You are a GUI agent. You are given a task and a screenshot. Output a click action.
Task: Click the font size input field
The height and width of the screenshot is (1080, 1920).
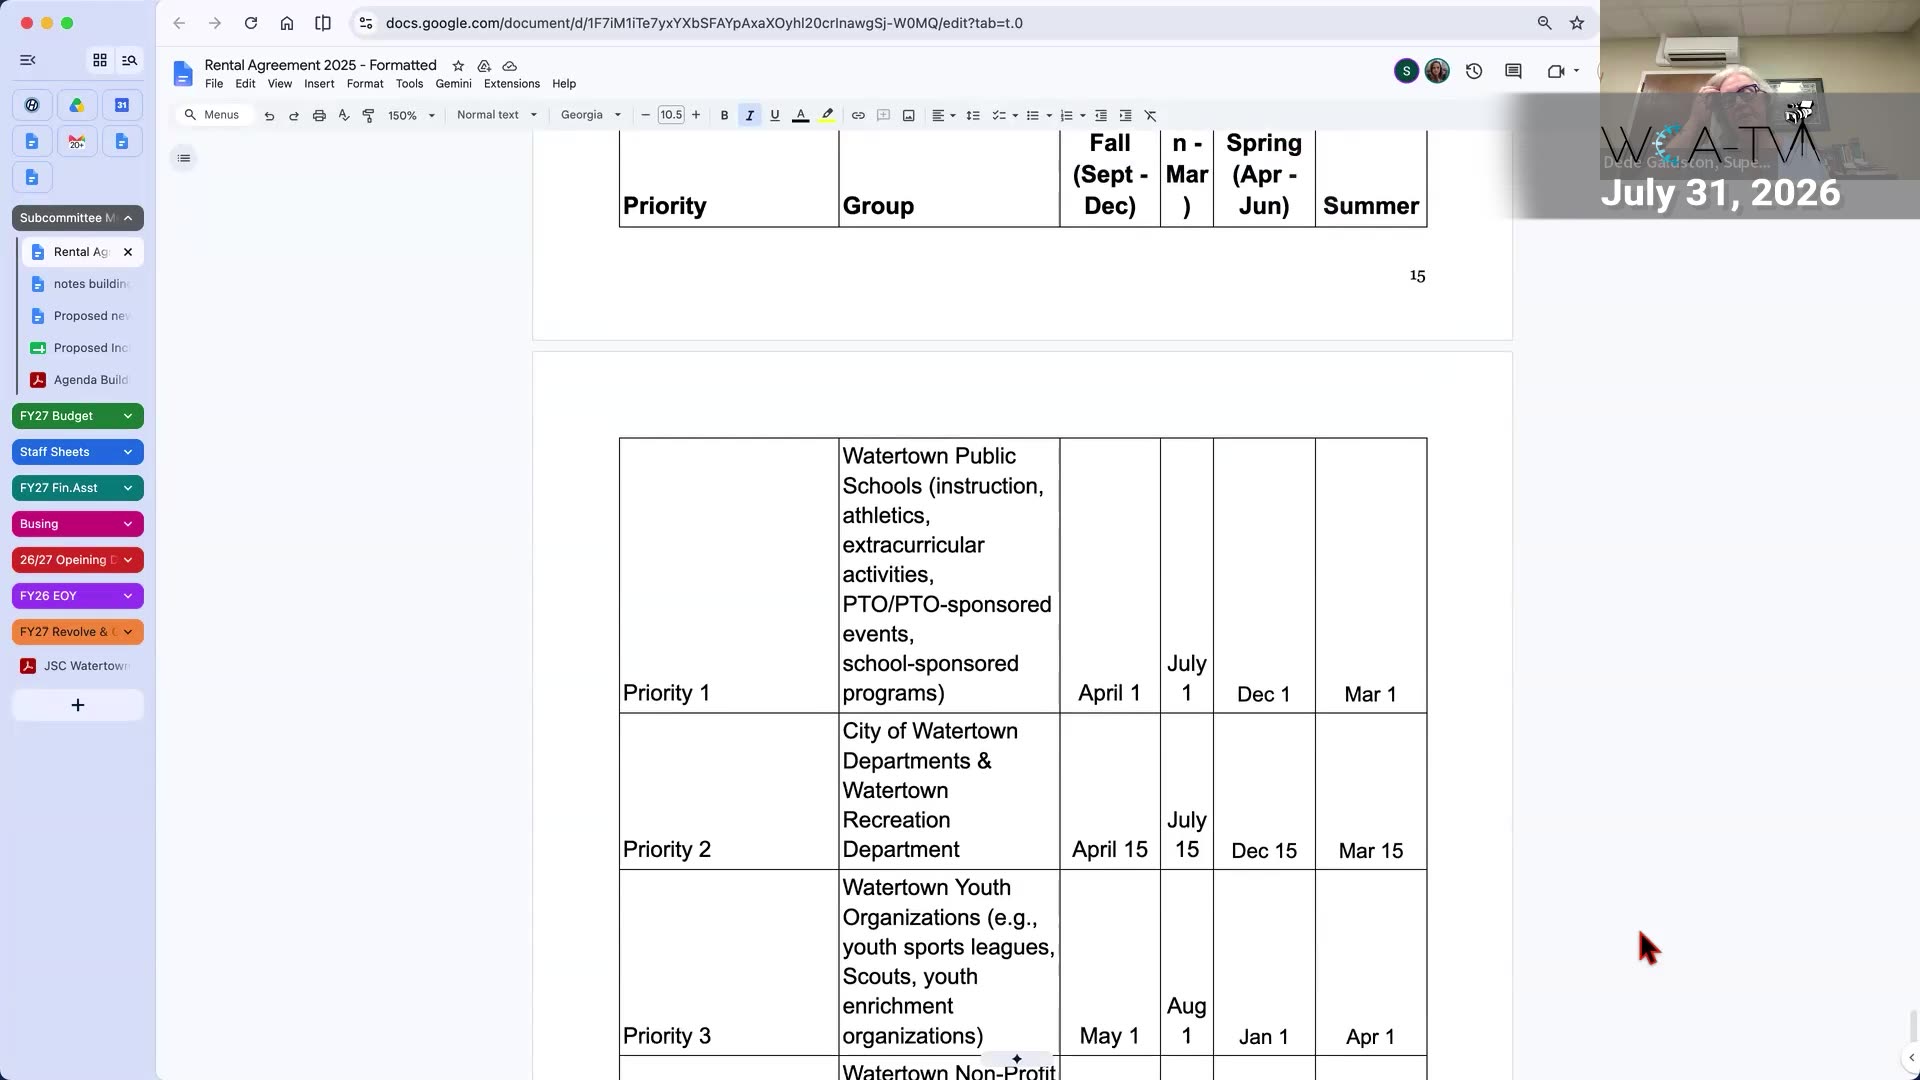671,116
